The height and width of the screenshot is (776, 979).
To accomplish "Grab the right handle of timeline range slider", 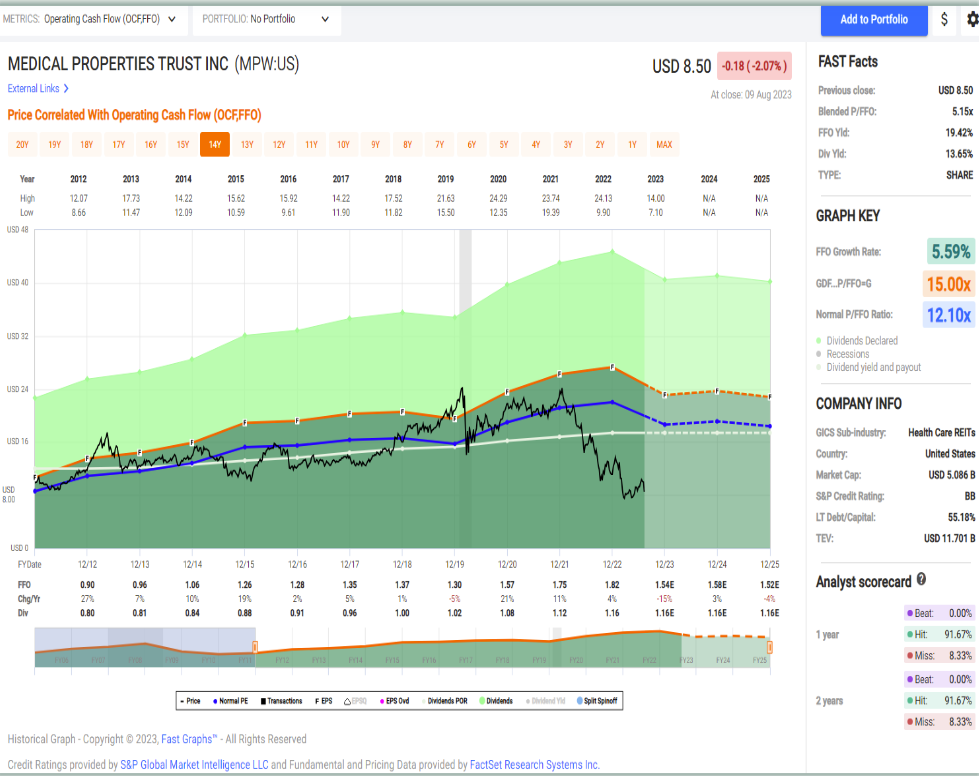I will [x=770, y=647].
